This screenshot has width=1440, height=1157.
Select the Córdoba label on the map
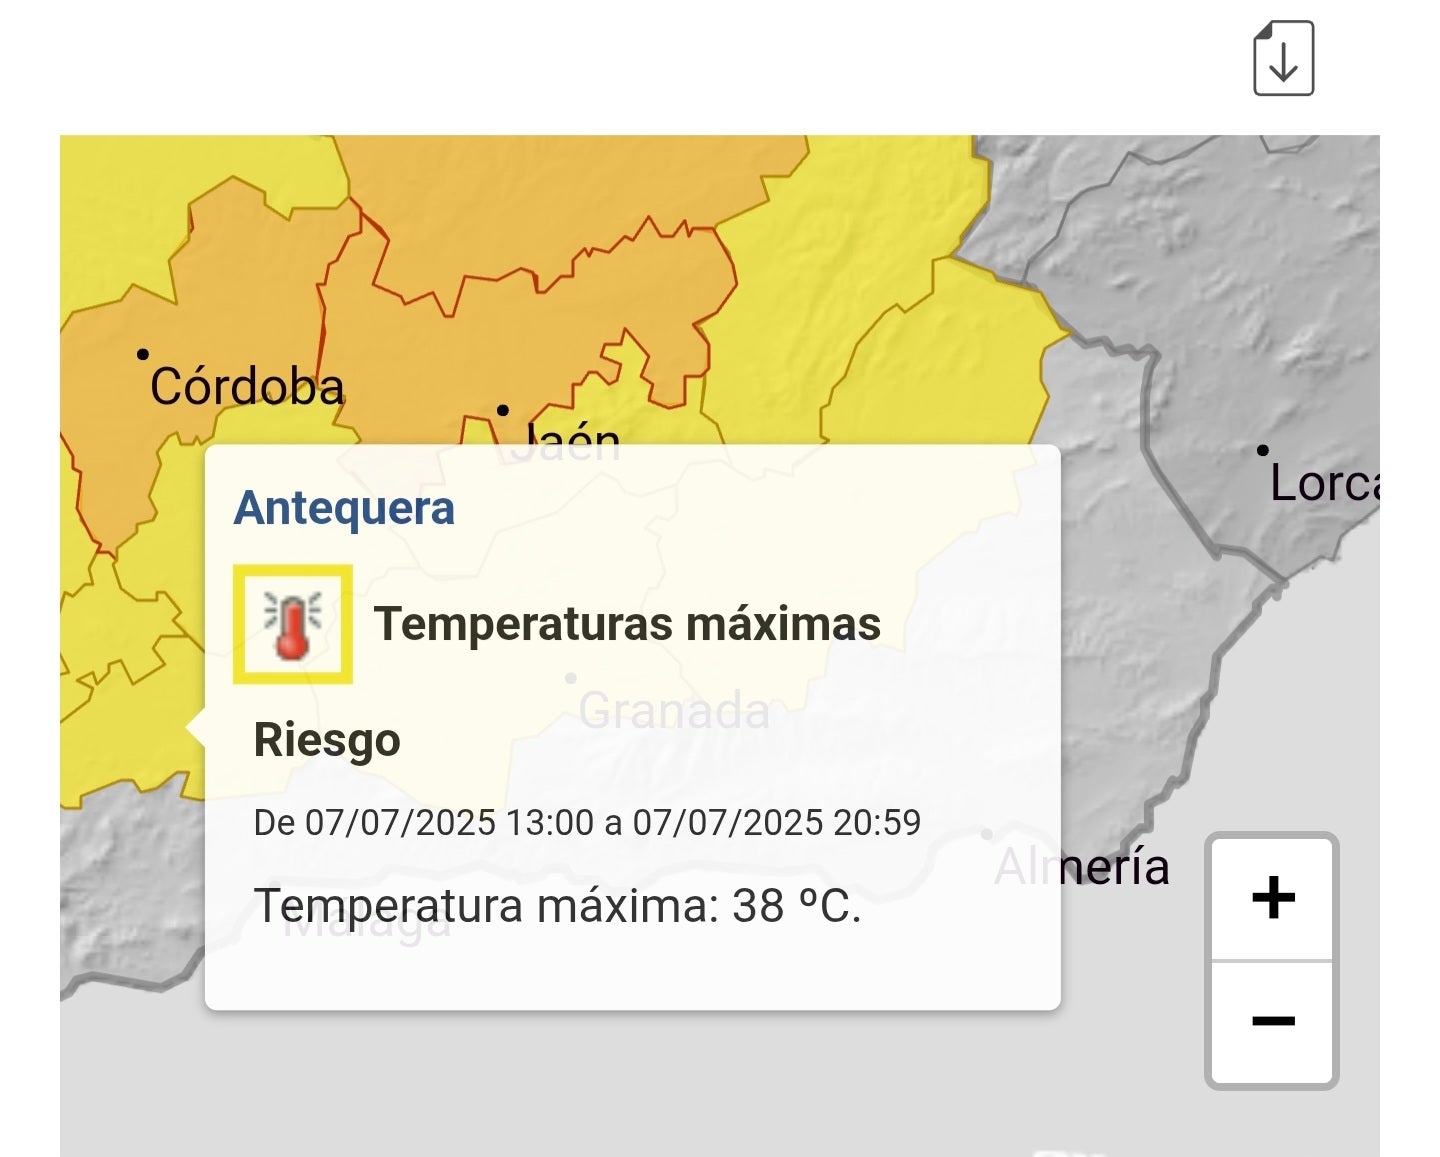click(x=247, y=387)
